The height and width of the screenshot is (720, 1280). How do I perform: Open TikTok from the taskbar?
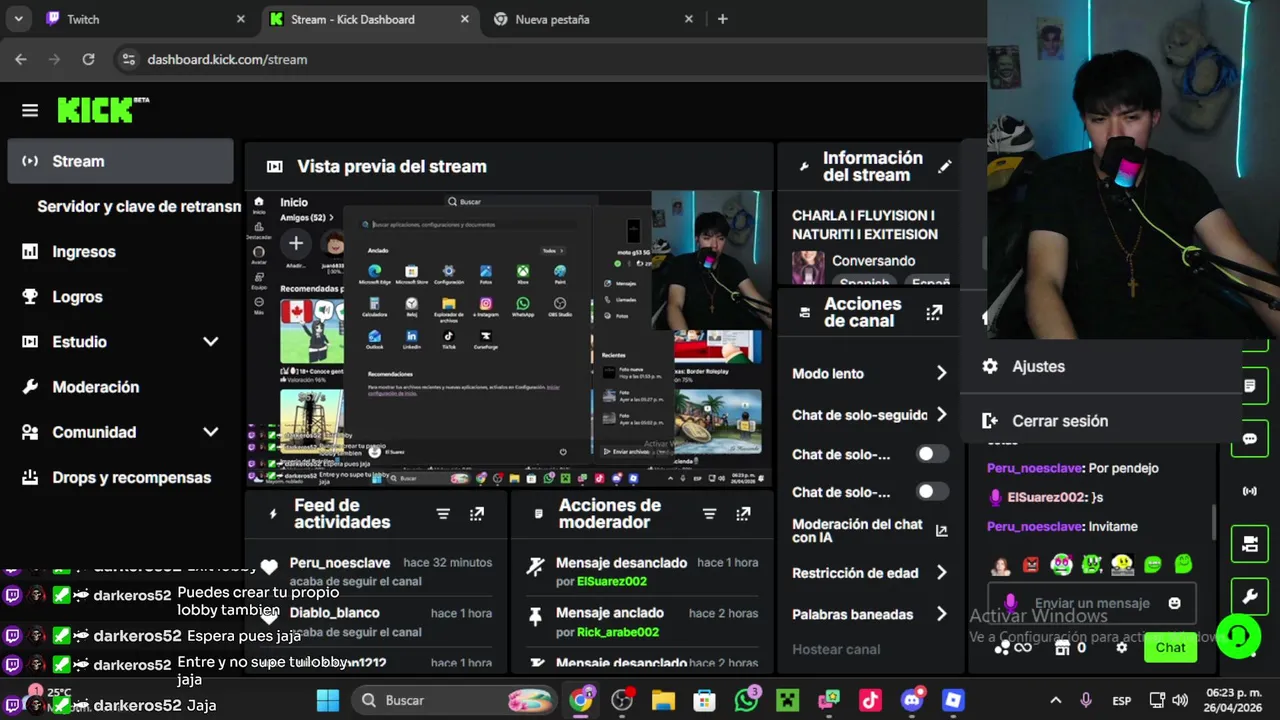(x=870, y=700)
